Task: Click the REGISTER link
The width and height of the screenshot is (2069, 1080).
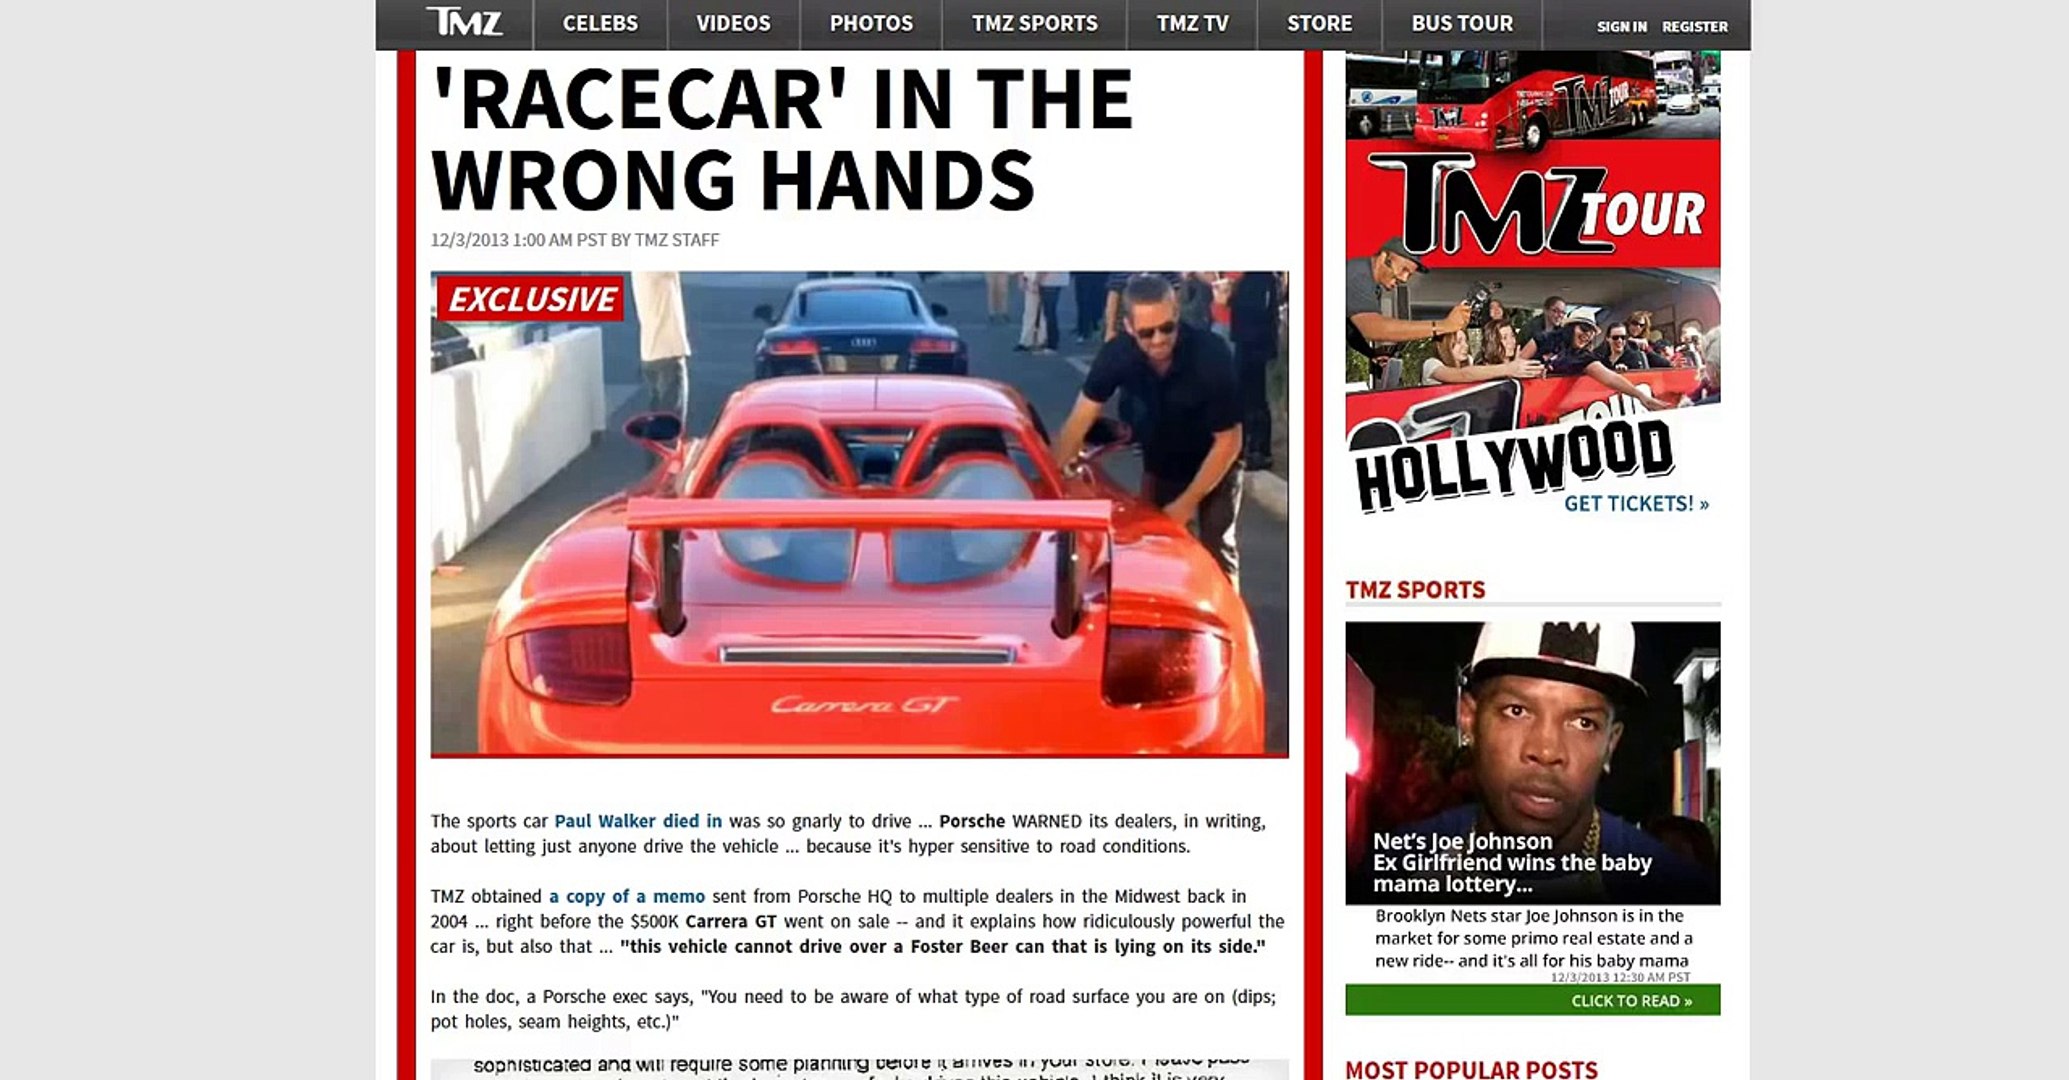Action: pos(1694,27)
